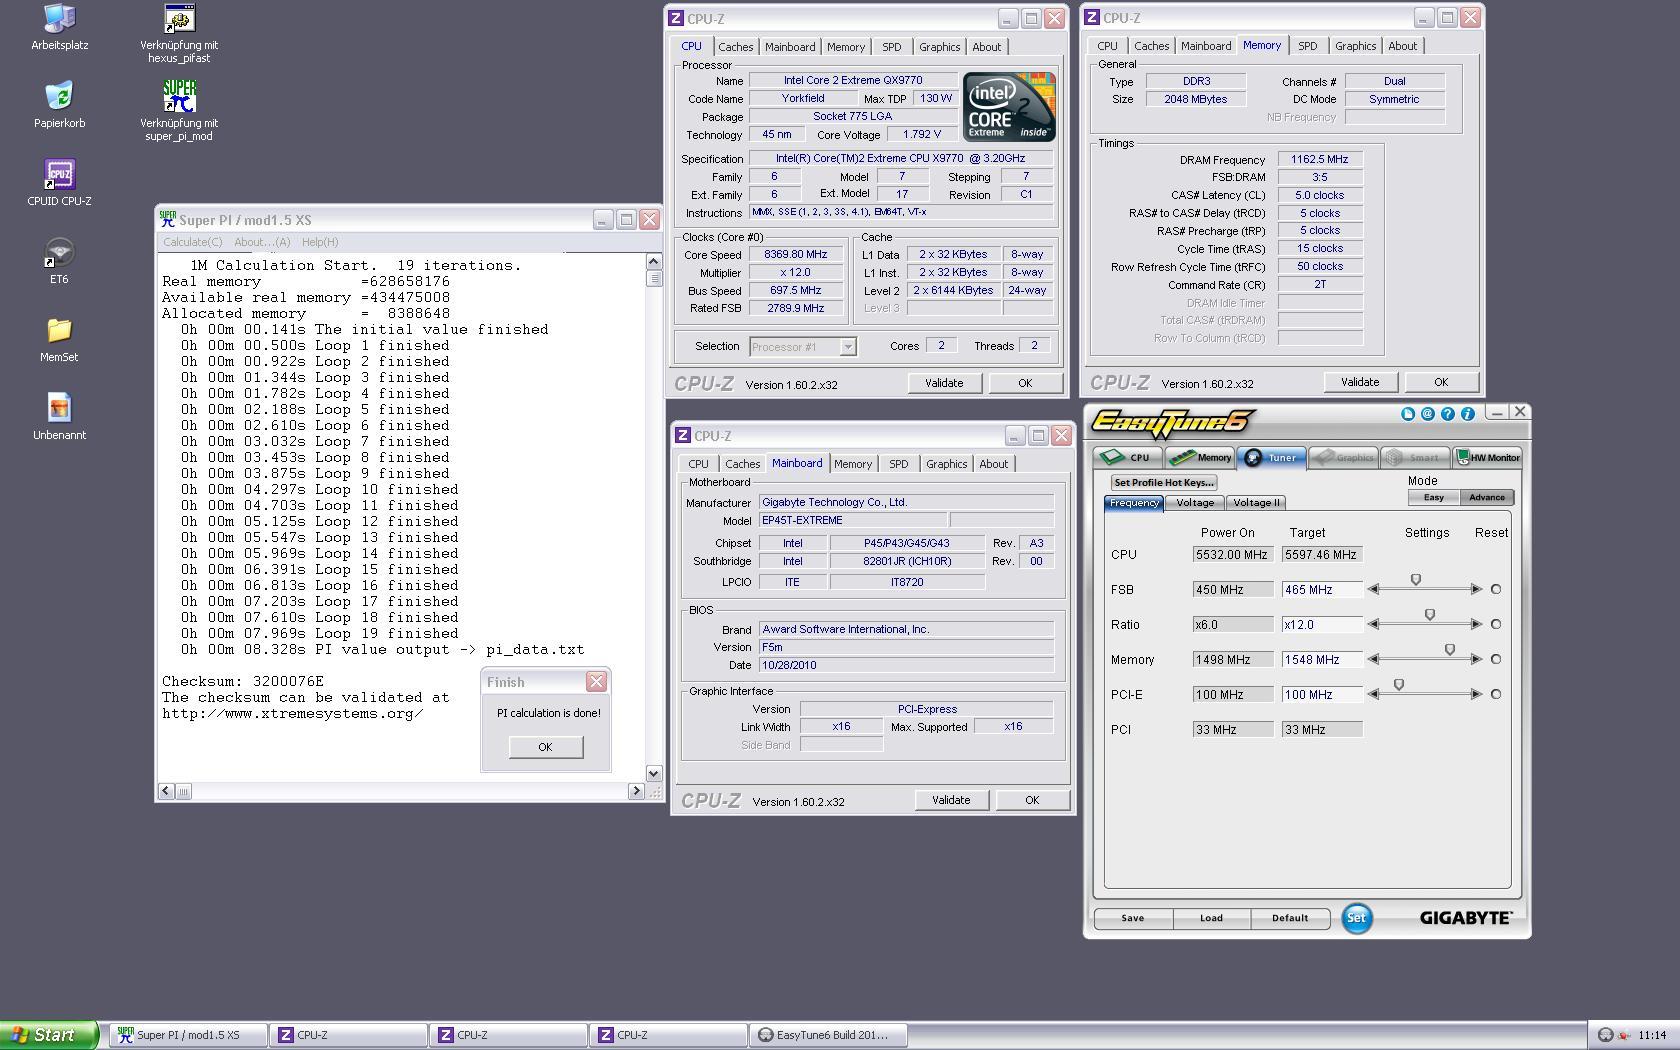The width and height of the screenshot is (1680, 1050).
Task: Click Ratio target field x12.0
Action: tap(1322, 625)
